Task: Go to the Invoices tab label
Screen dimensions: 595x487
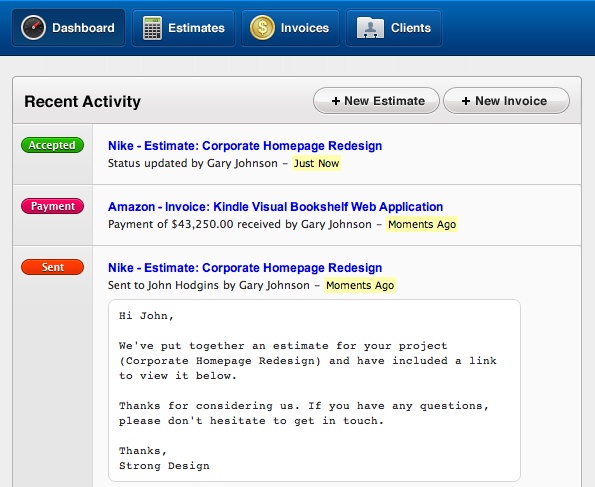Action: point(305,28)
